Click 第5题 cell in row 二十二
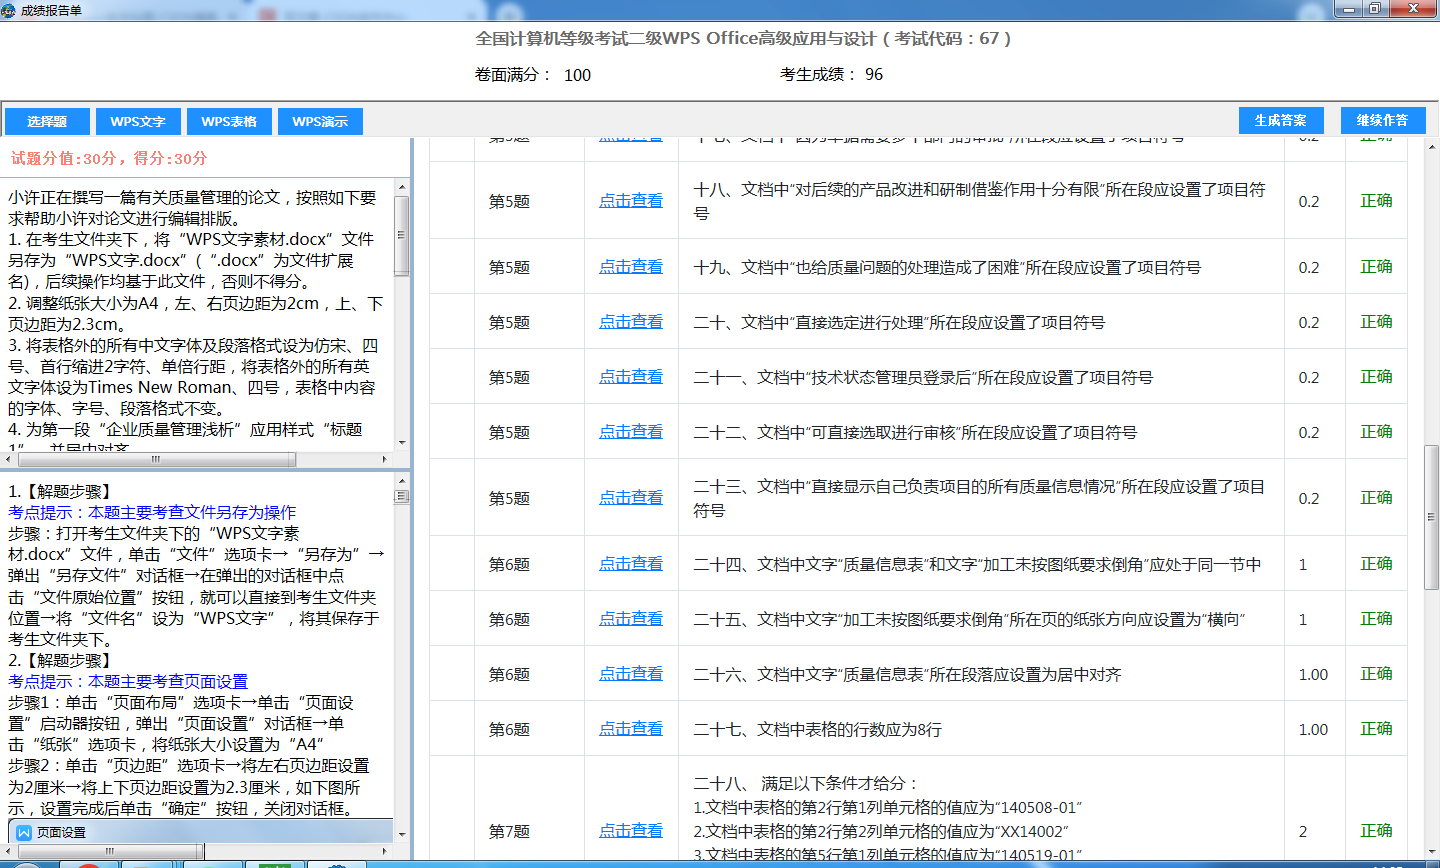 point(509,432)
